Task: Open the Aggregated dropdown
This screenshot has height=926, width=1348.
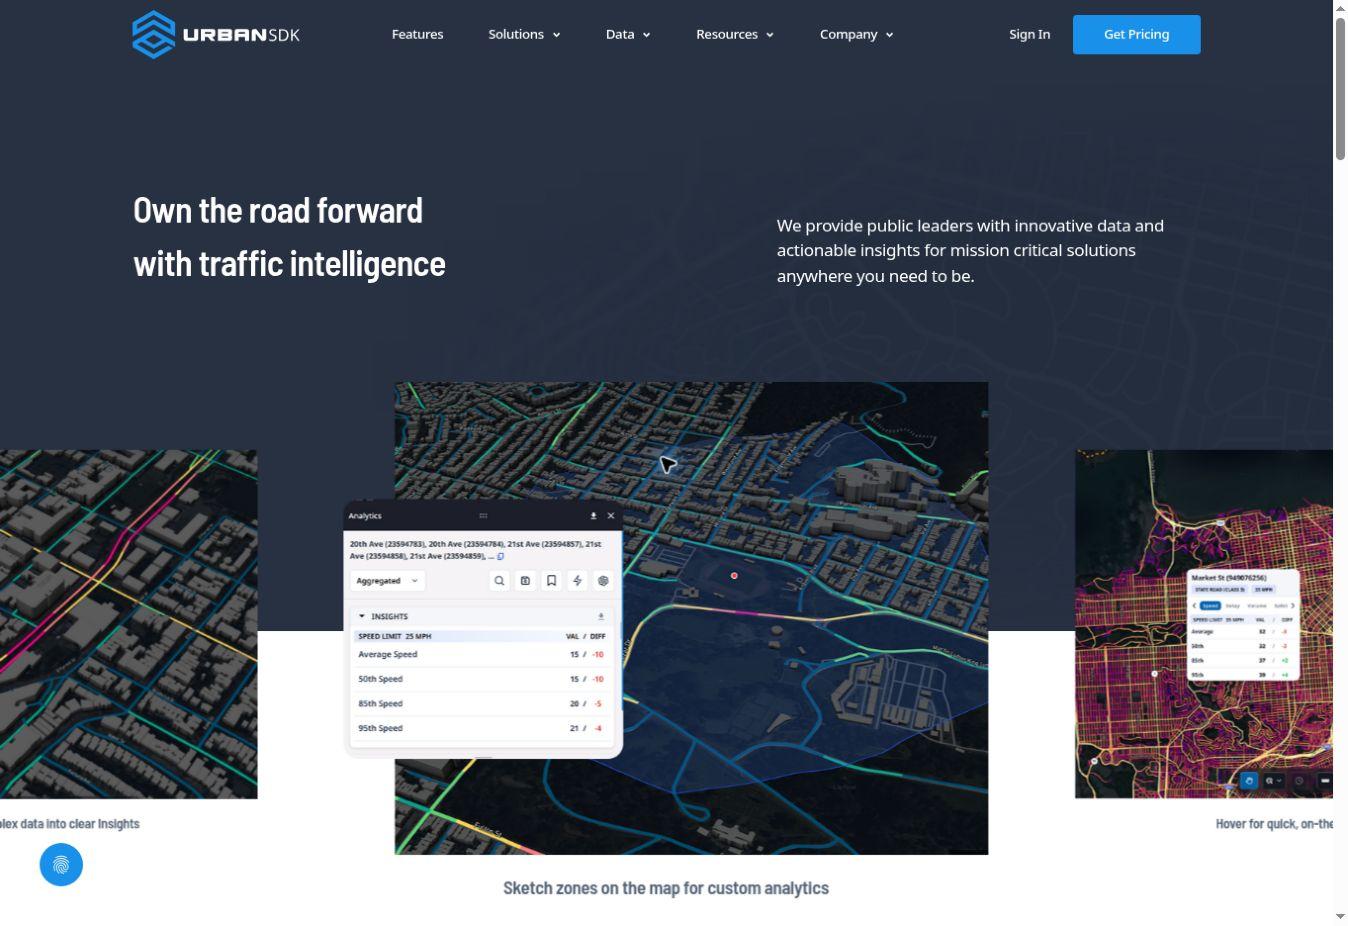Action: [387, 581]
